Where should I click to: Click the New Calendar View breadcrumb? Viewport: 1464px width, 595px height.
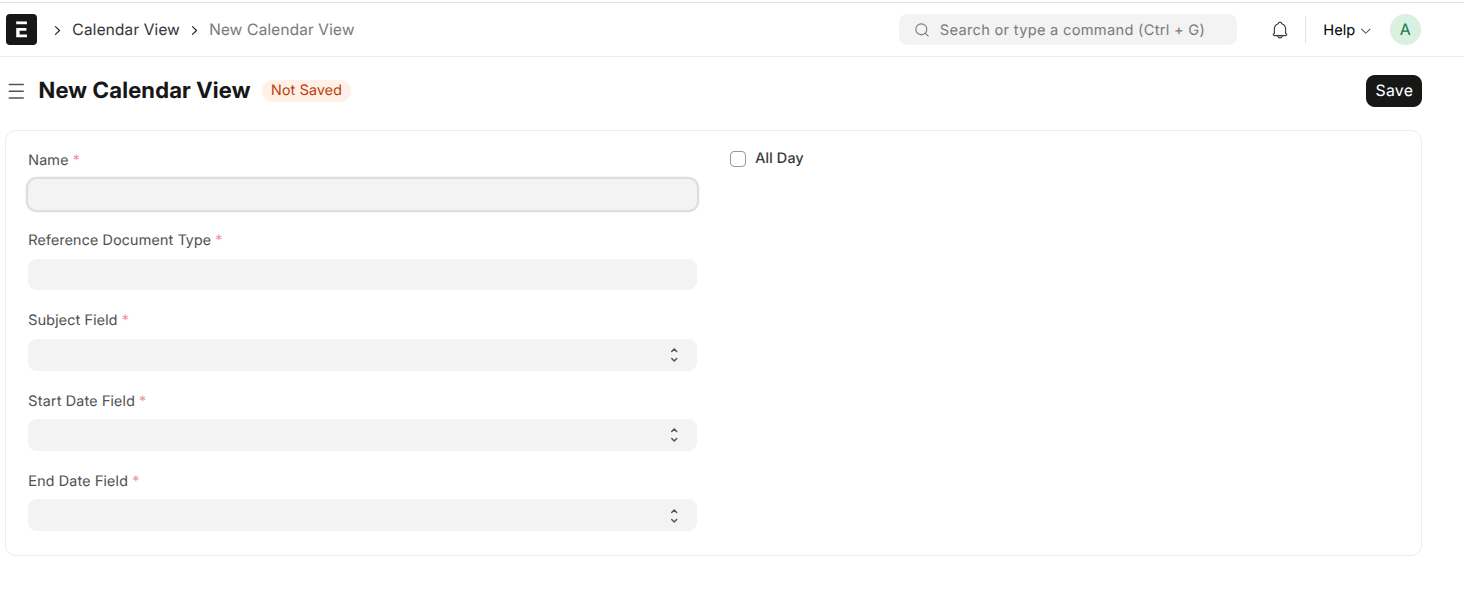[282, 30]
